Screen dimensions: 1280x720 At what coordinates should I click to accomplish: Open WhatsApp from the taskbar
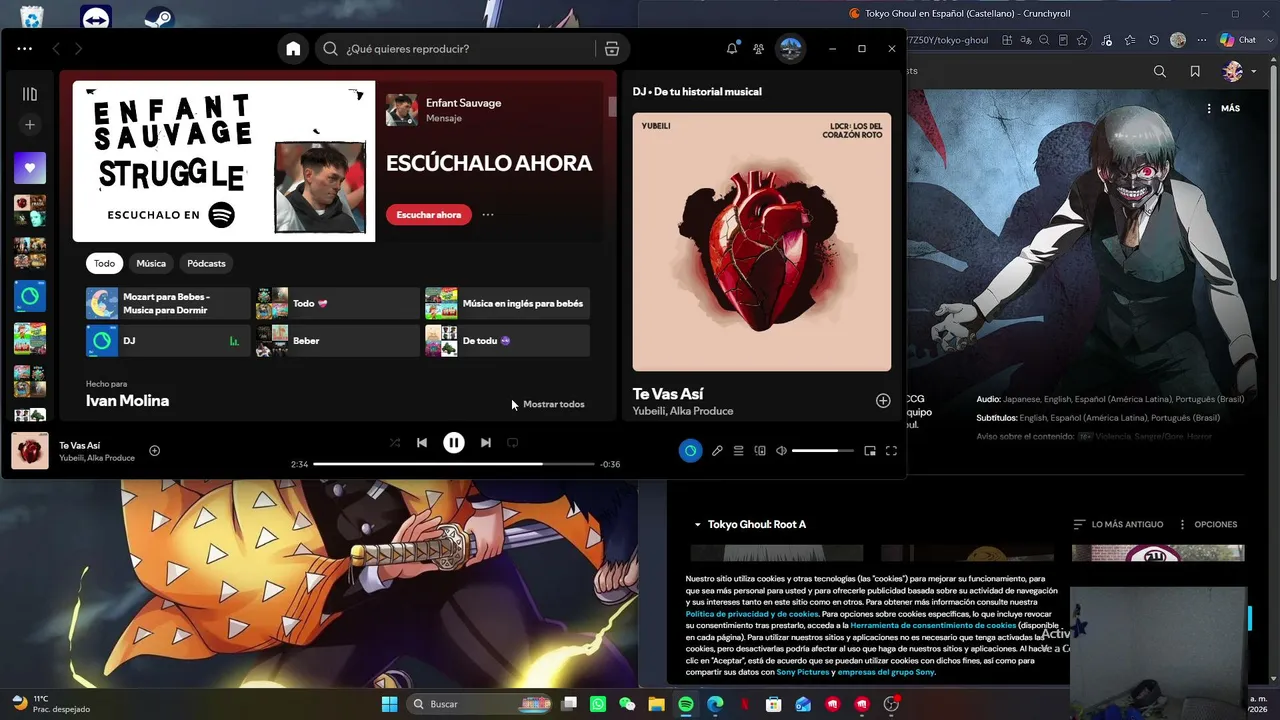598,704
